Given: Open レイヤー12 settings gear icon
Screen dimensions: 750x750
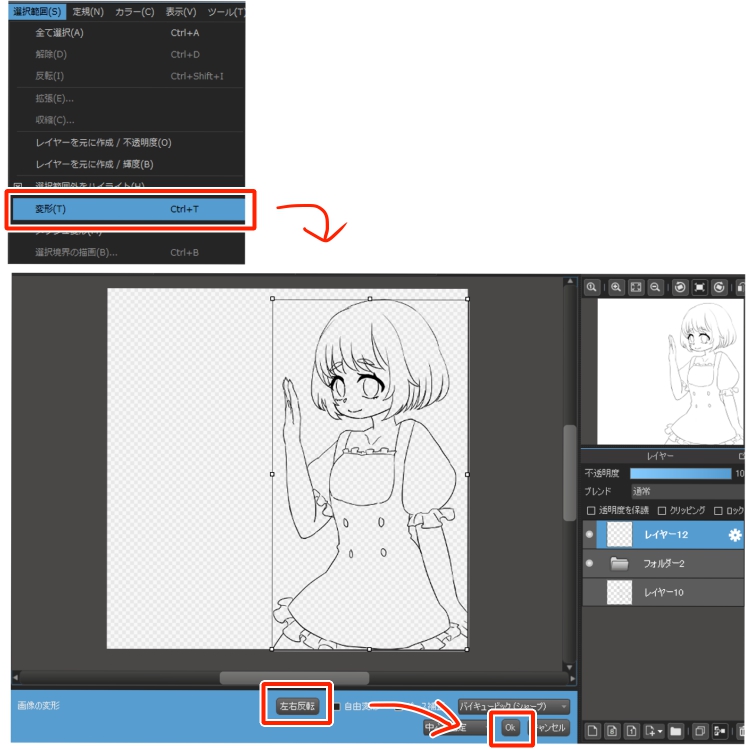Looking at the screenshot, I should point(735,535).
